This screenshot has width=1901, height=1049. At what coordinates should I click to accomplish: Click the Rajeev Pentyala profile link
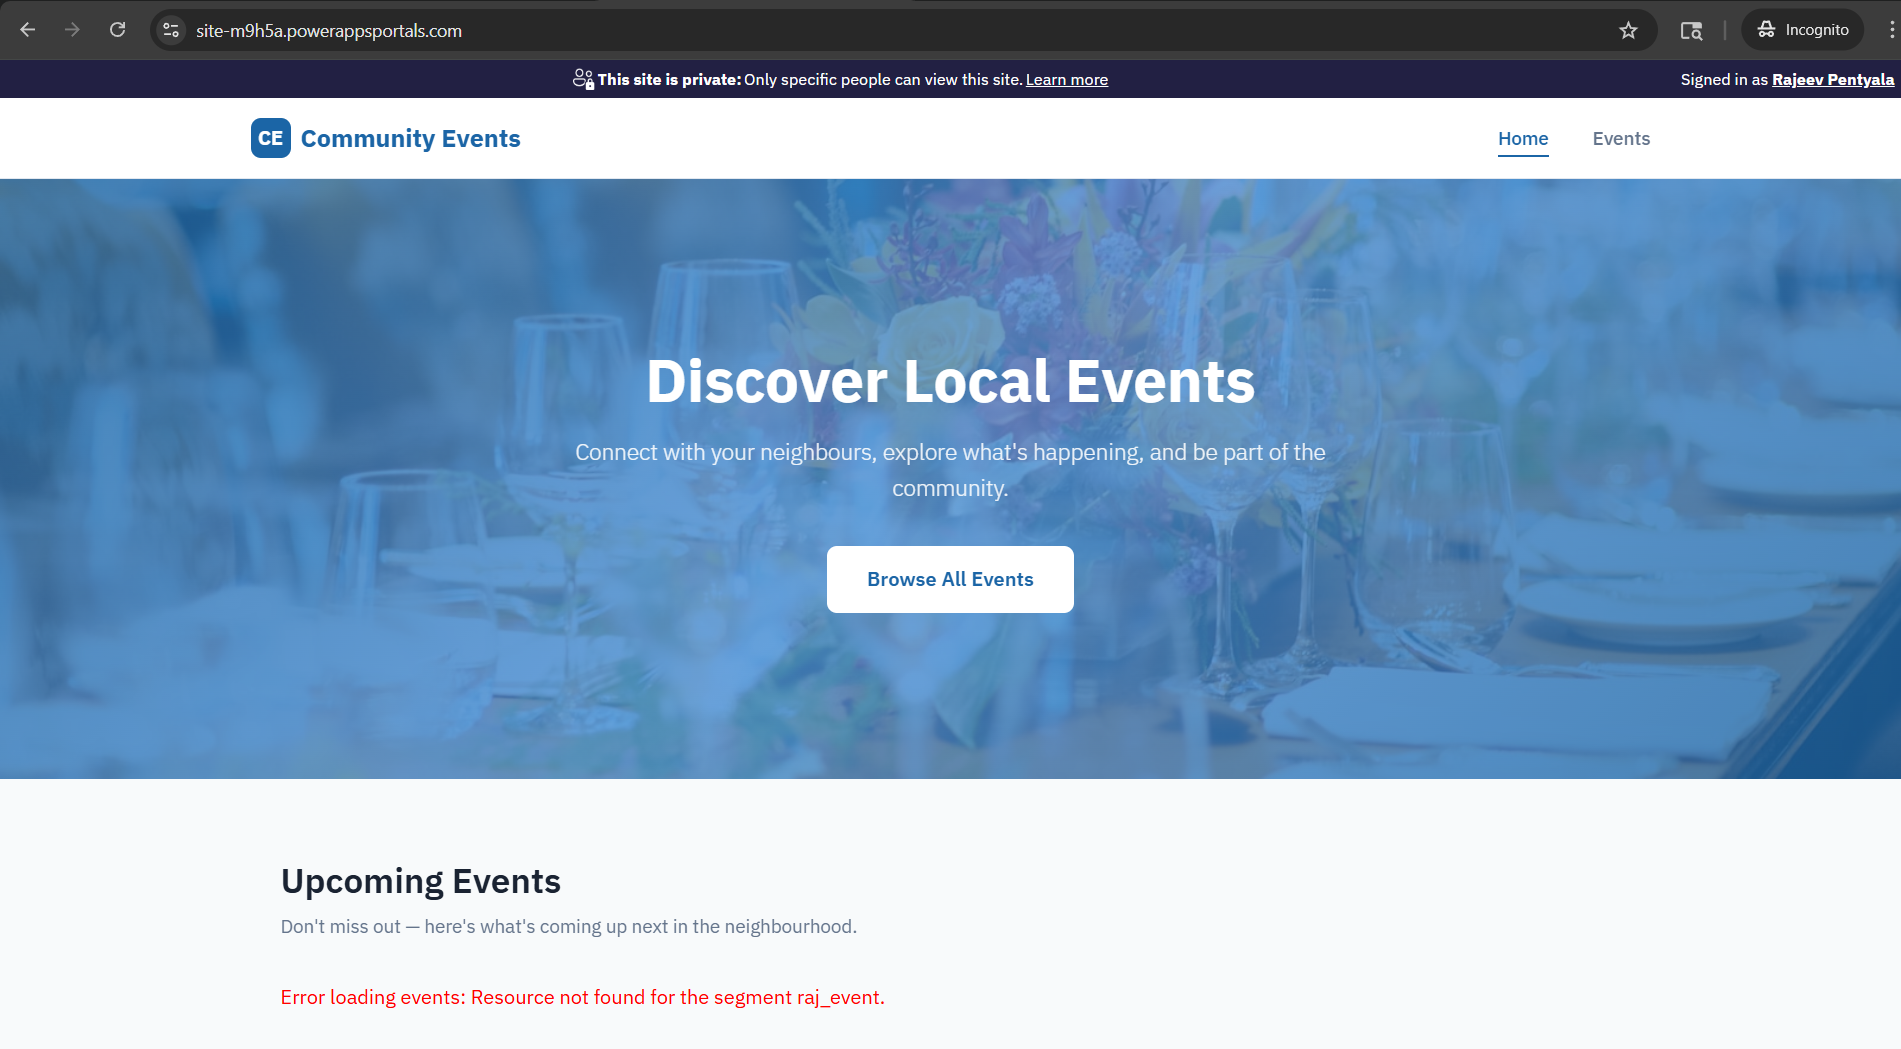[1832, 80]
